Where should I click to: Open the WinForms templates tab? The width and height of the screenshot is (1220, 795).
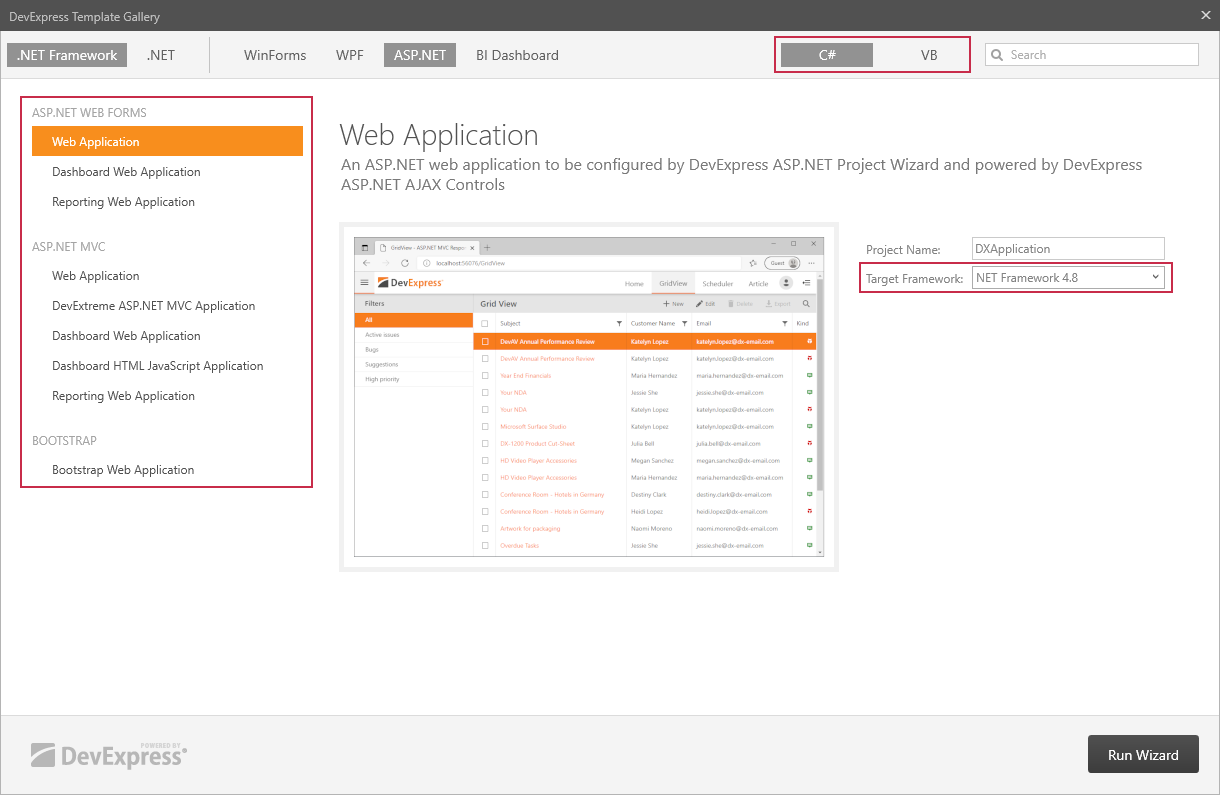(x=275, y=55)
